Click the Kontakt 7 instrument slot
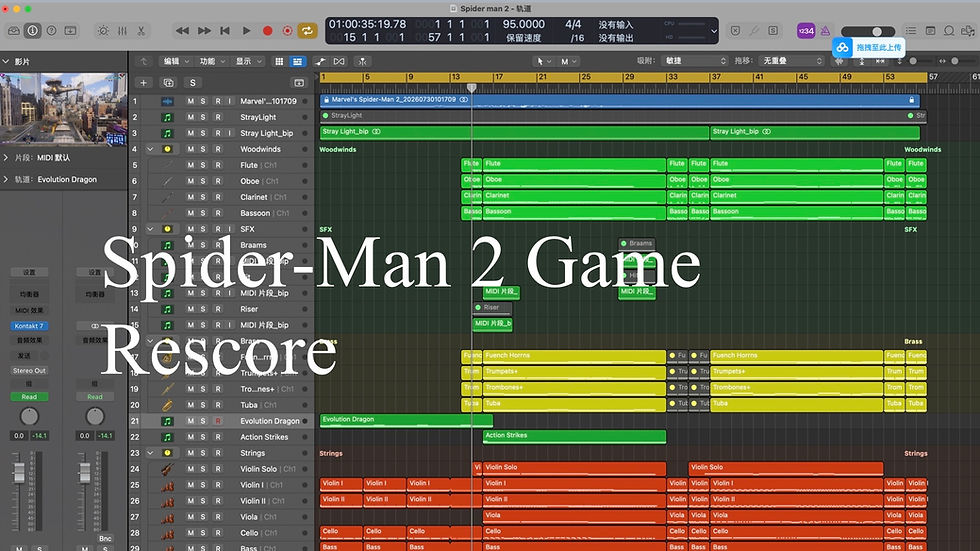 pyautogui.click(x=29, y=325)
